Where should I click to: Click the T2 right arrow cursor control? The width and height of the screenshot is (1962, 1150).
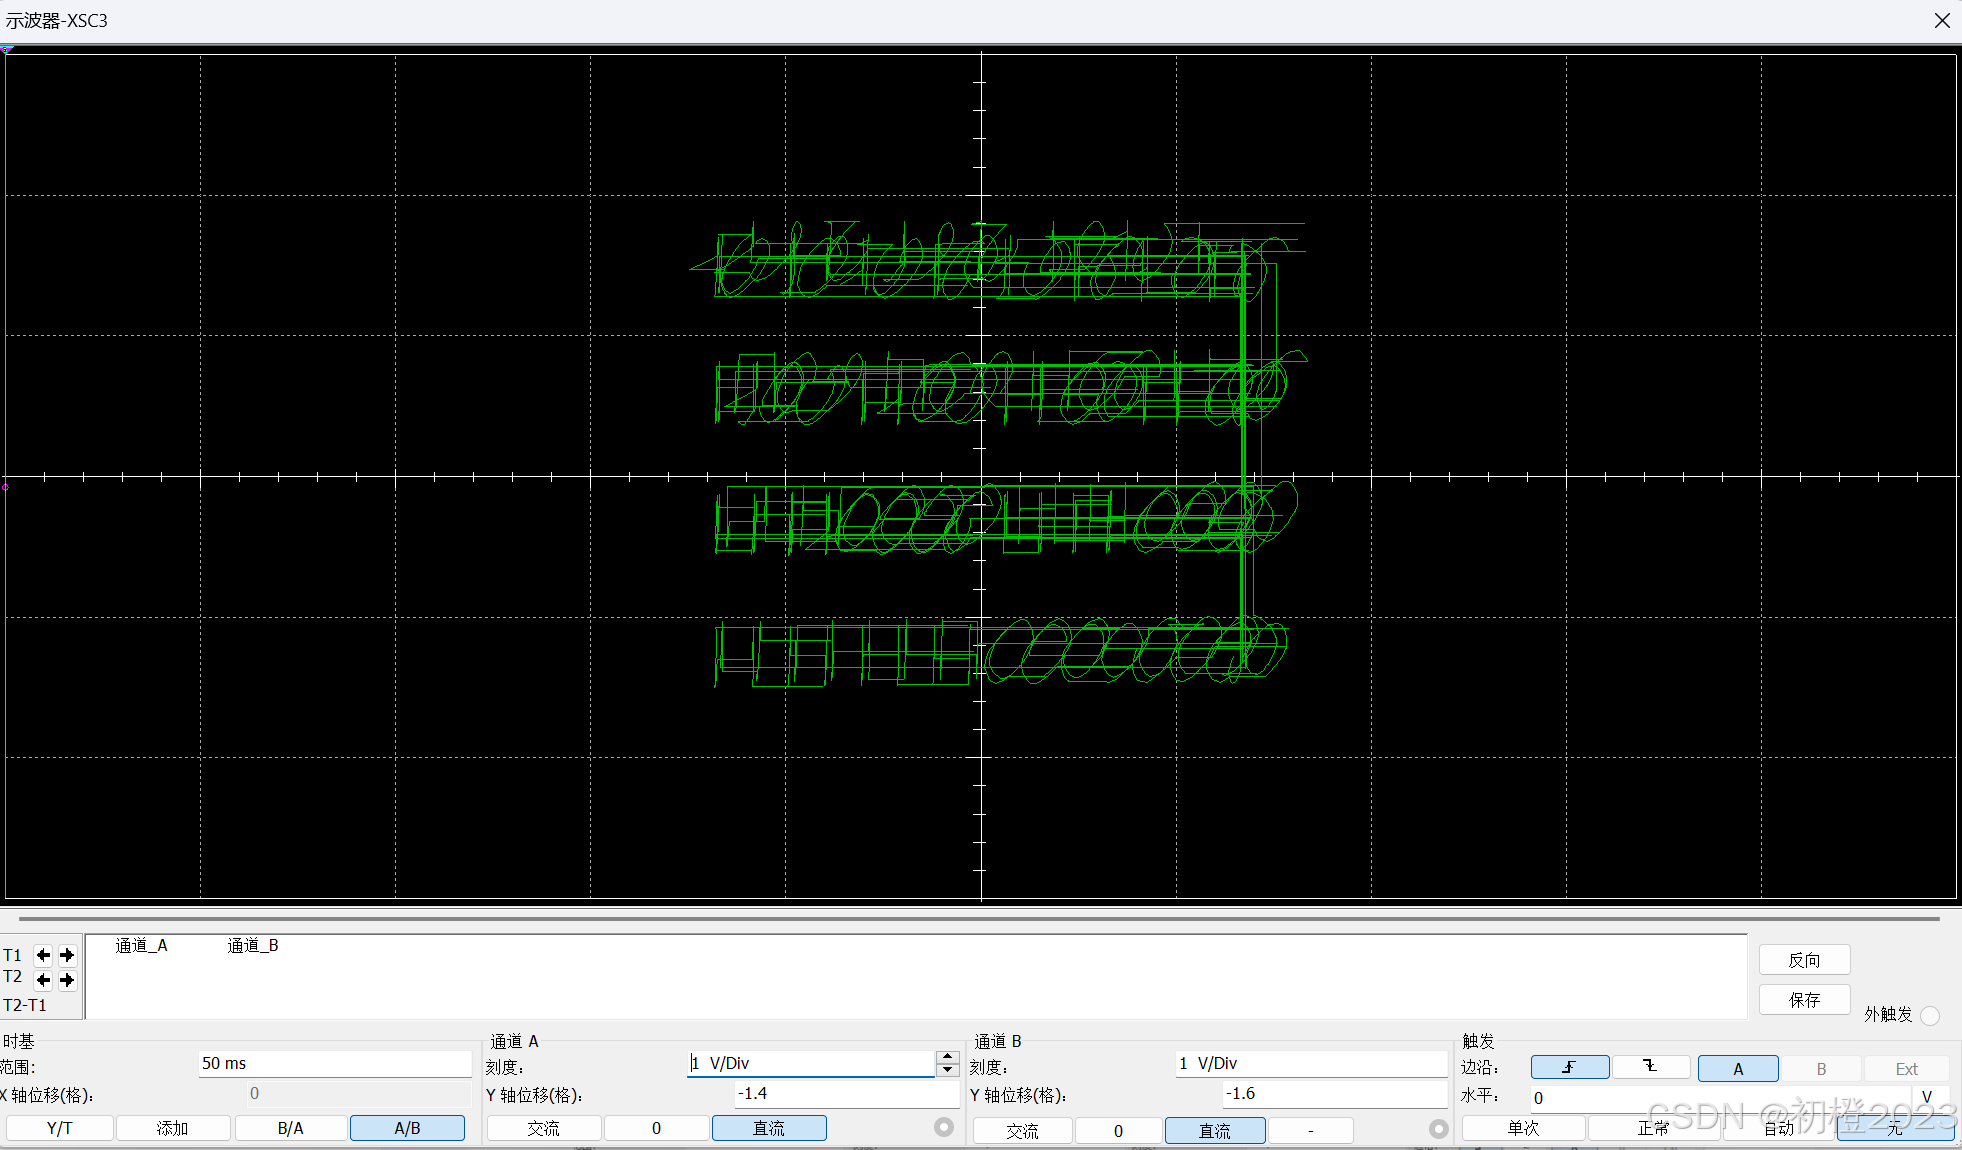pos(67,980)
